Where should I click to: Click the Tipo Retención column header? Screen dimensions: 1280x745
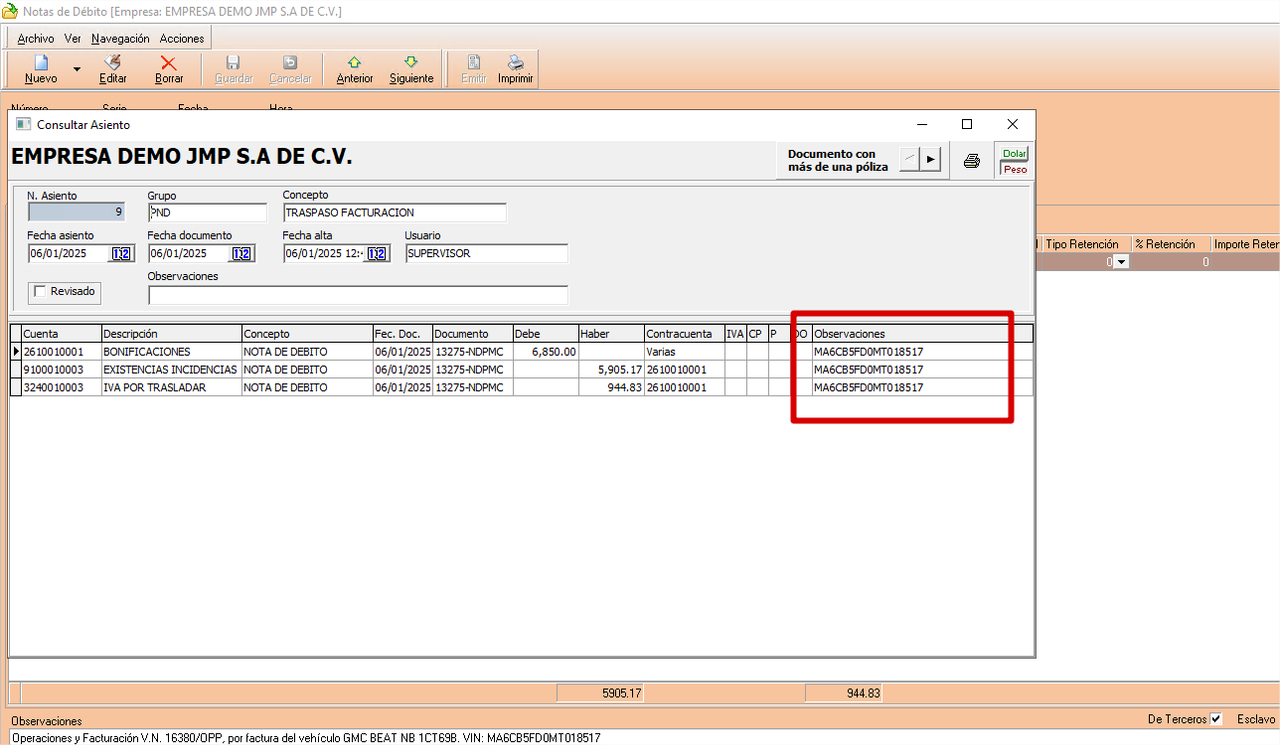(1085, 244)
